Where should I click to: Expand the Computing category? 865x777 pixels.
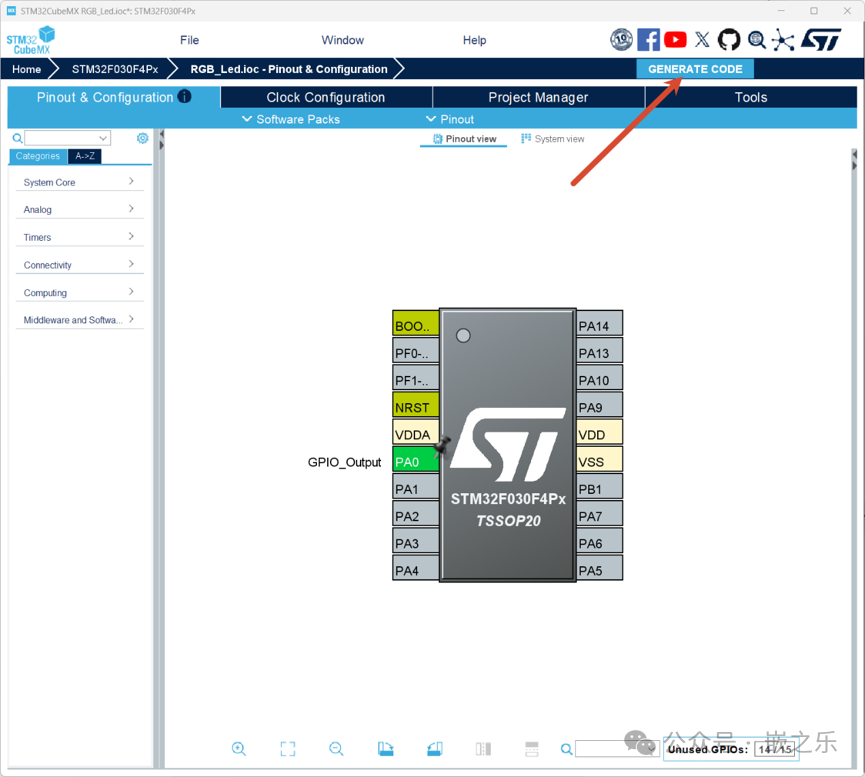click(x=79, y=292)
